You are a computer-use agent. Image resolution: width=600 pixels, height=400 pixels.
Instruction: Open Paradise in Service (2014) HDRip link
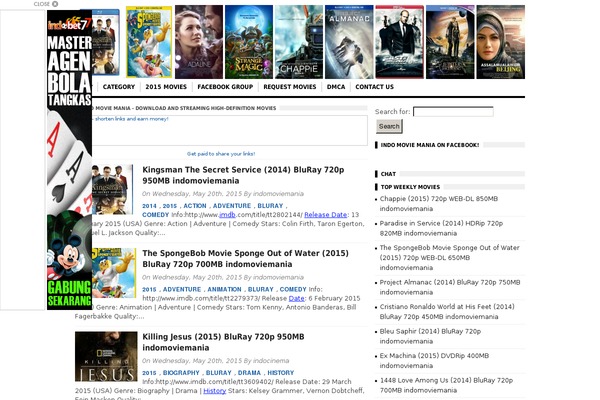click(x=441, y=228)
